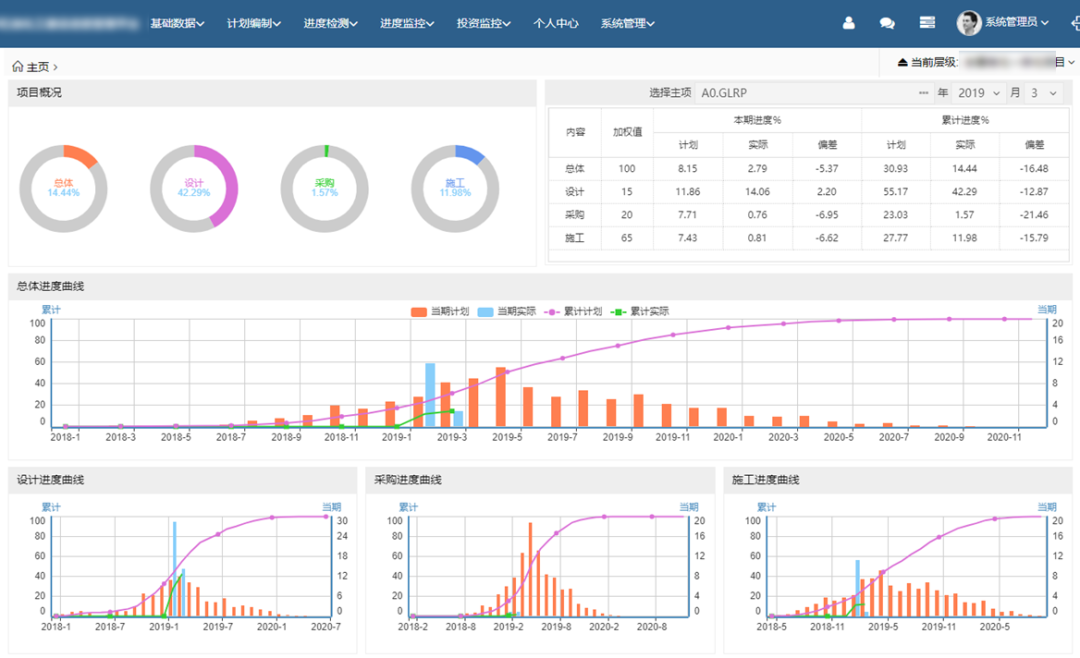
Task: Open the 个人中心 menu item
Action: [556, 23]
